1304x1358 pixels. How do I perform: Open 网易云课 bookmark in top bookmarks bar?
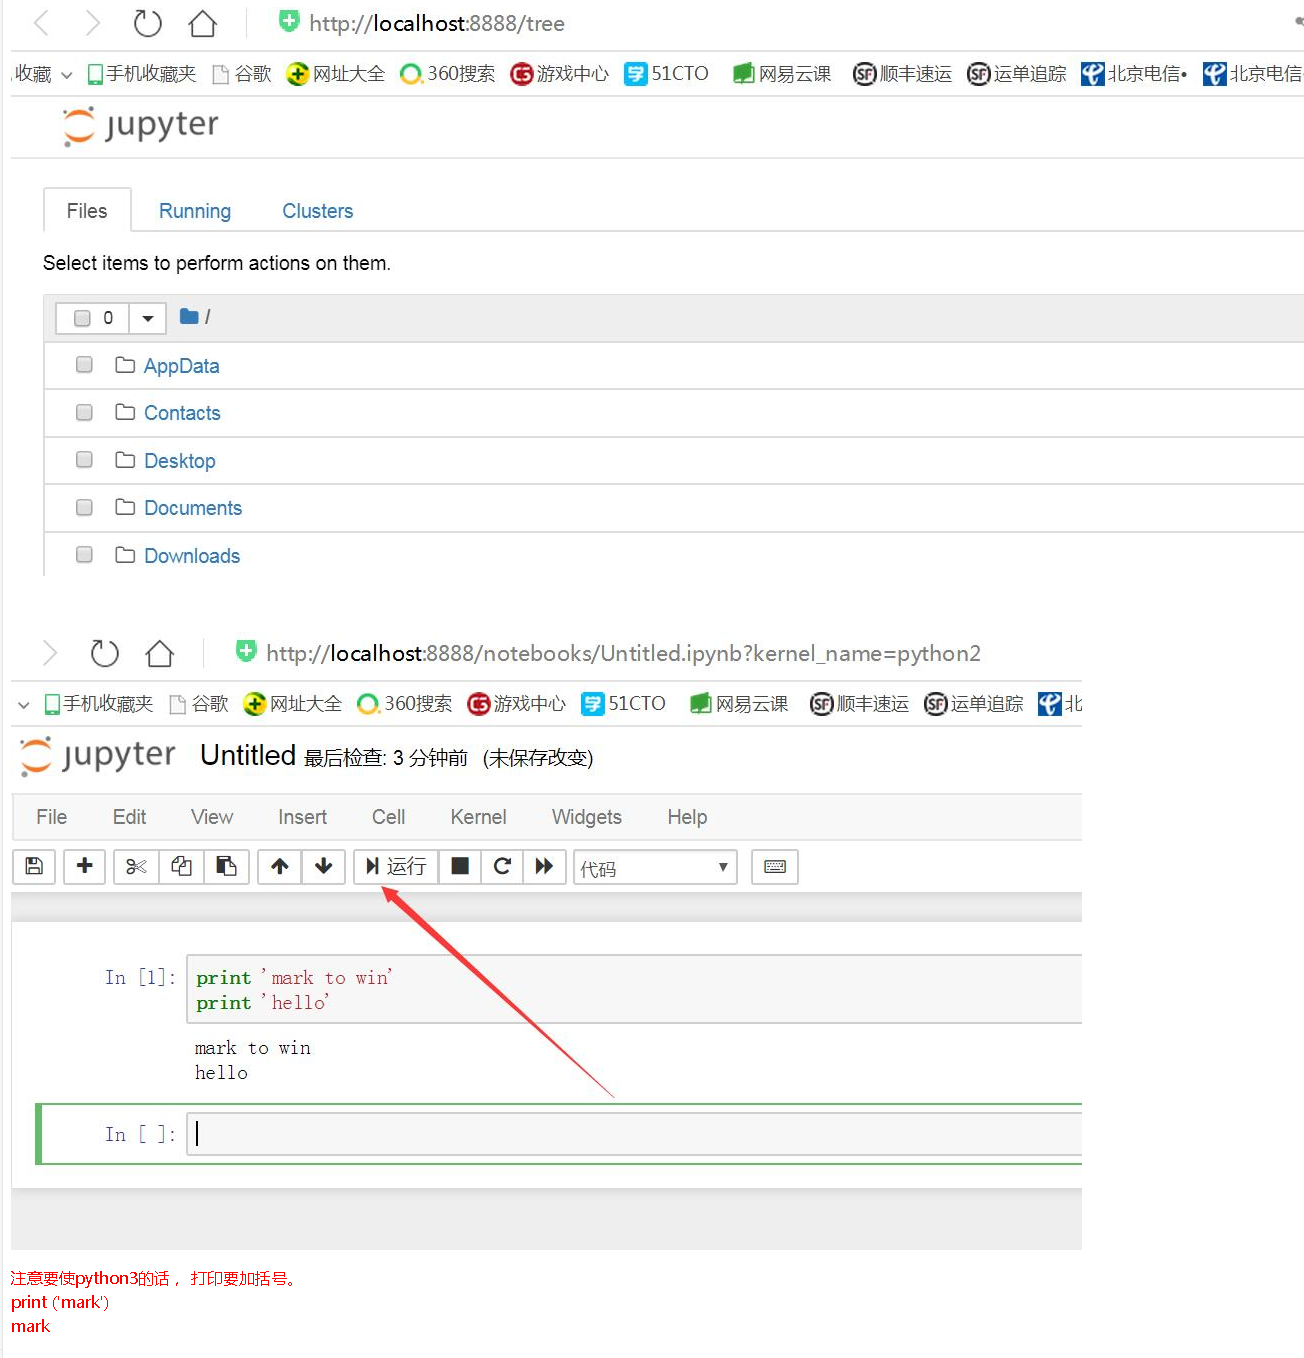(x=782, y=74)
